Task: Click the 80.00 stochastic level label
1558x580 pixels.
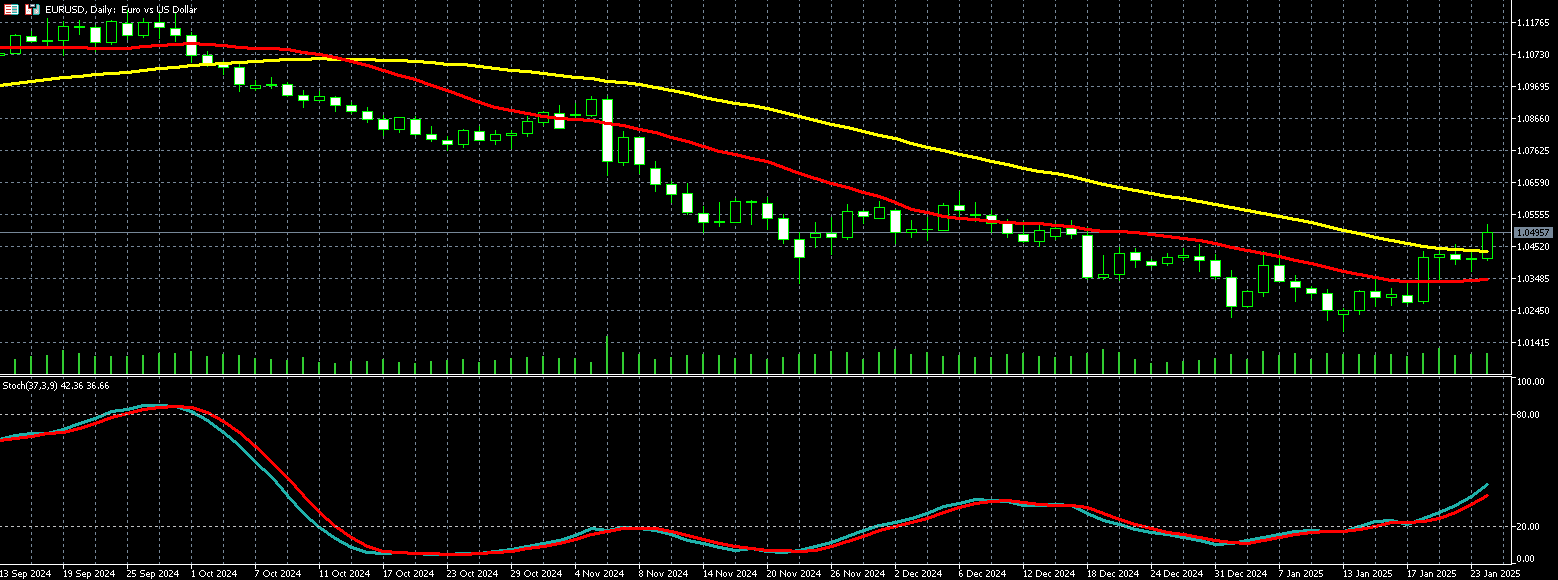Action: [1529, 414]
